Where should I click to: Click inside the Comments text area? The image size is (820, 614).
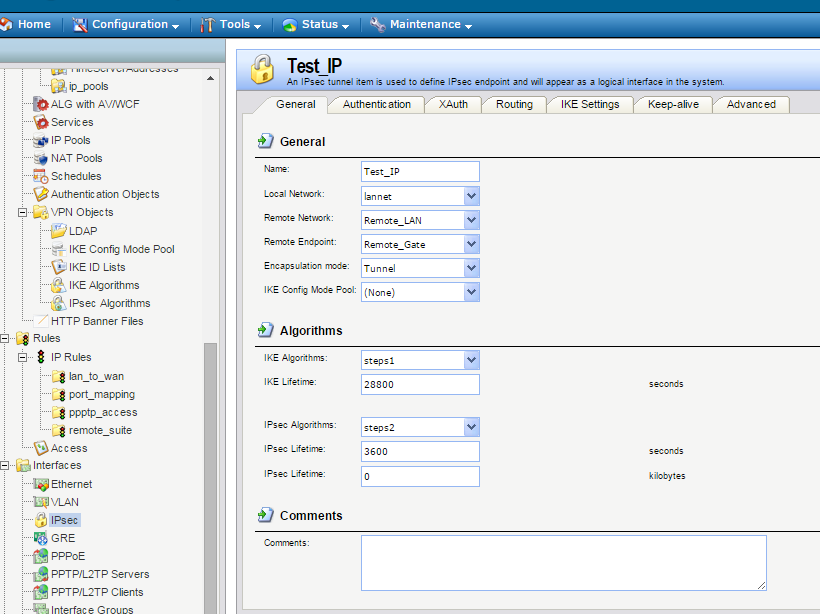click(563, 562)
